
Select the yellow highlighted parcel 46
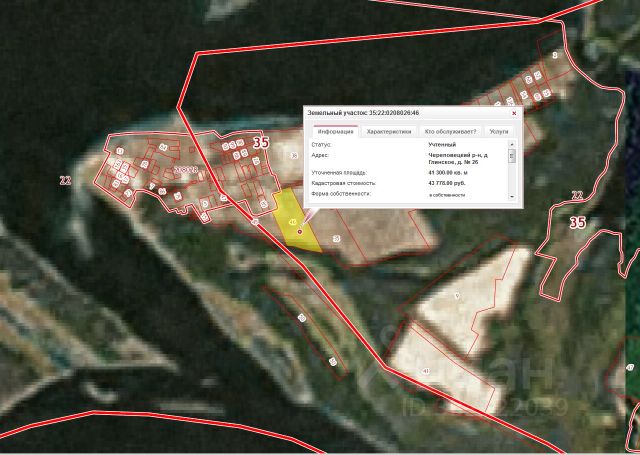click(x=295, y=222)
